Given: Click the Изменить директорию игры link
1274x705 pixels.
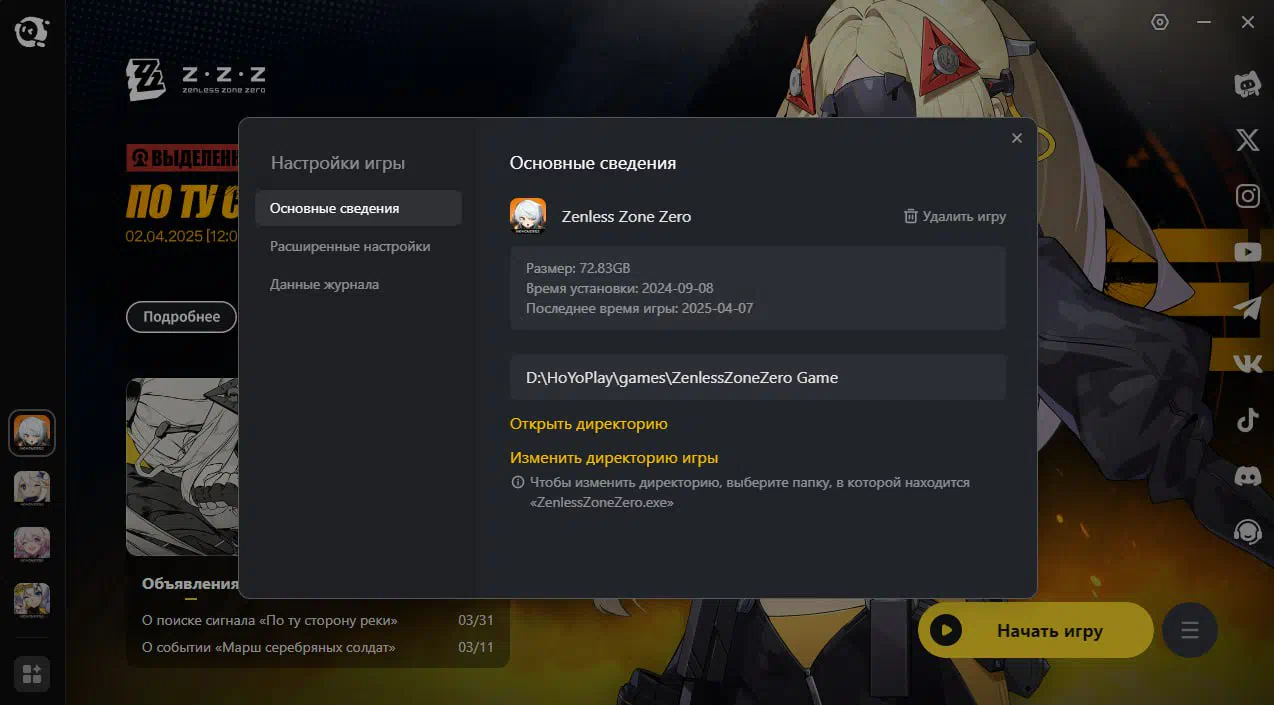Looking at the screenshot, I should (614, 458).
